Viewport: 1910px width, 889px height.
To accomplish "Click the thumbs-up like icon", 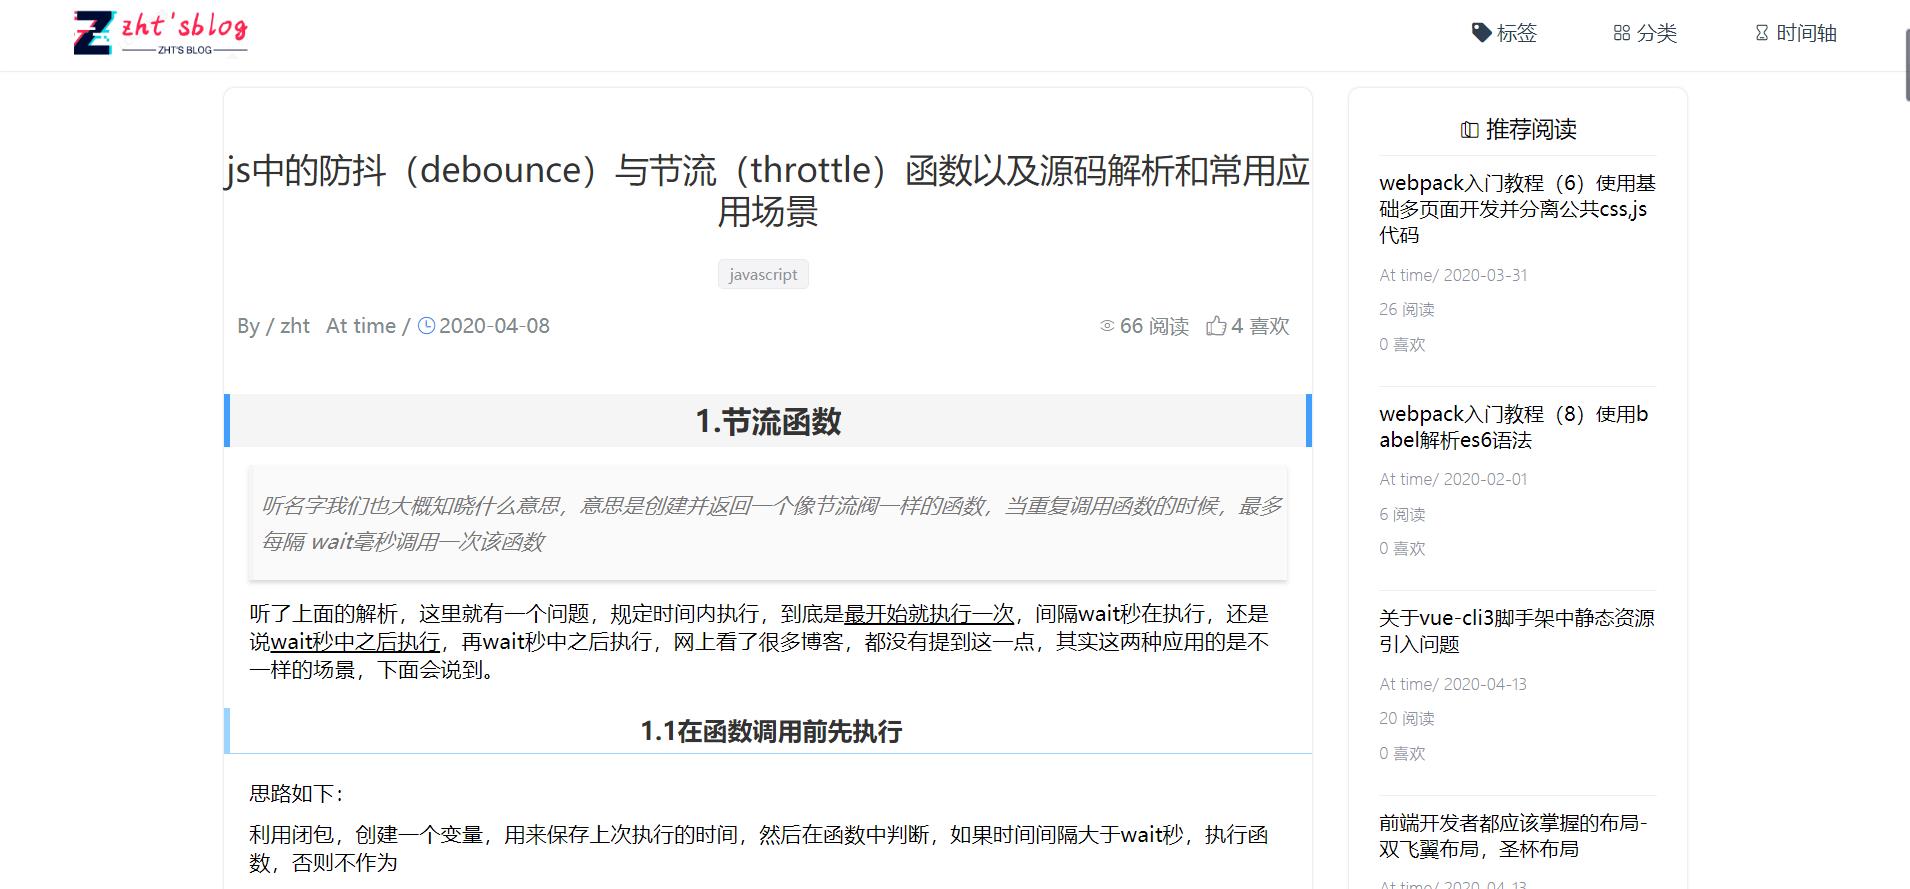I will point(1215,326).
